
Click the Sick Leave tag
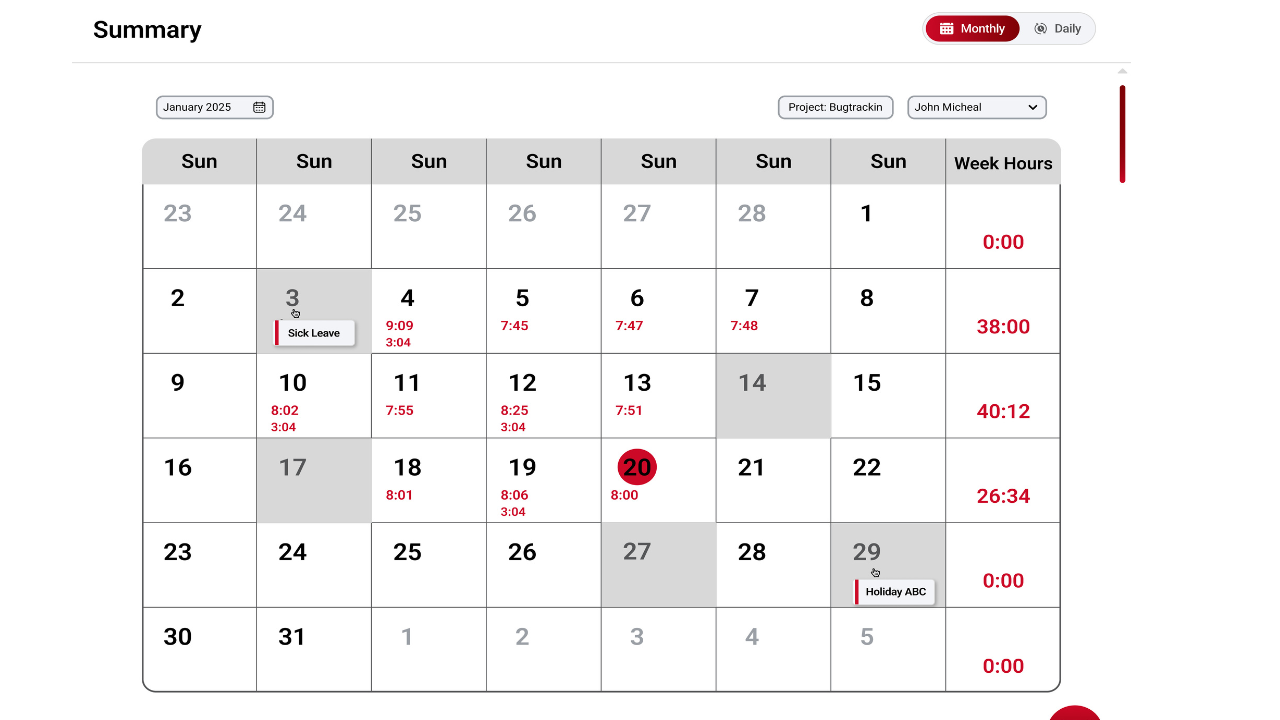point(314,333)
